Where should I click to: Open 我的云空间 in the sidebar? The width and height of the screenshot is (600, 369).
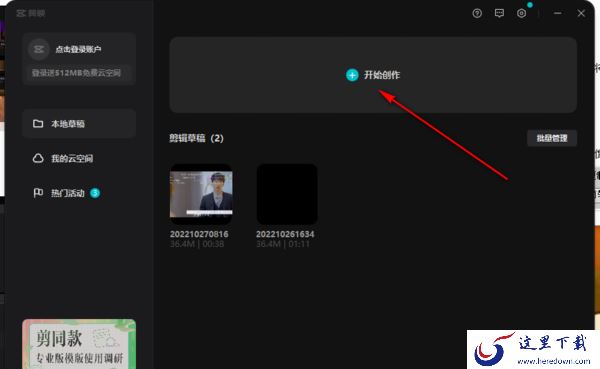coord(79,158)
